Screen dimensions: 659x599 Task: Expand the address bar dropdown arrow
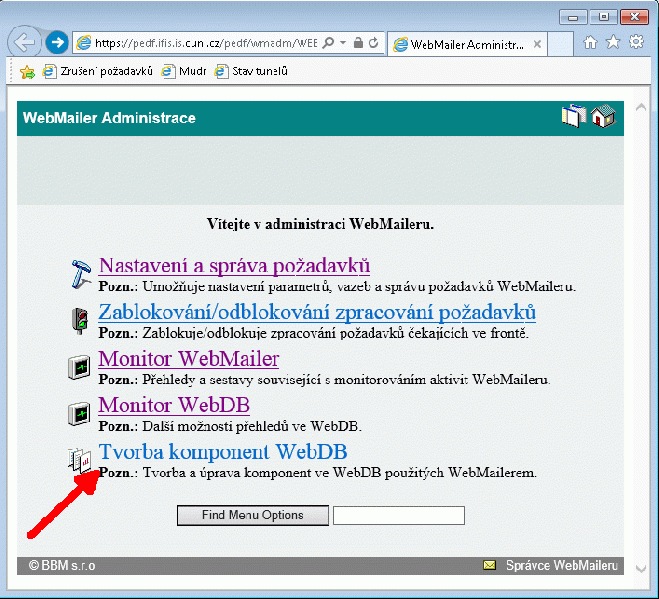coord(343,42)
